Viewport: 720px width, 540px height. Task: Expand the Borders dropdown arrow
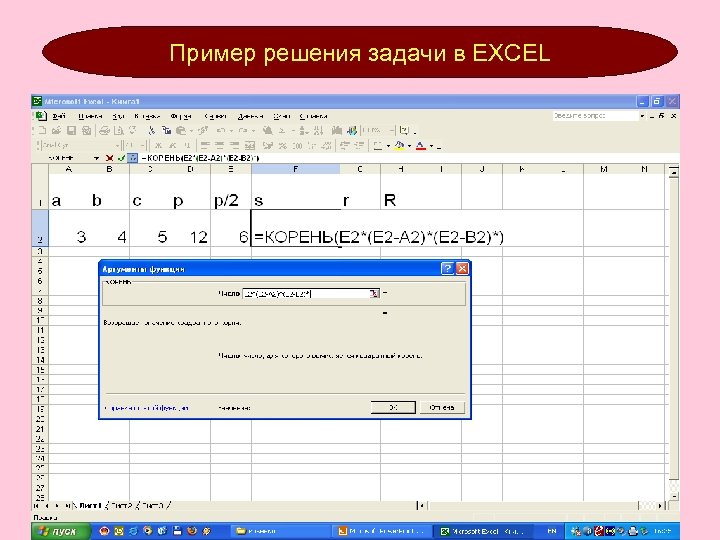388,146
